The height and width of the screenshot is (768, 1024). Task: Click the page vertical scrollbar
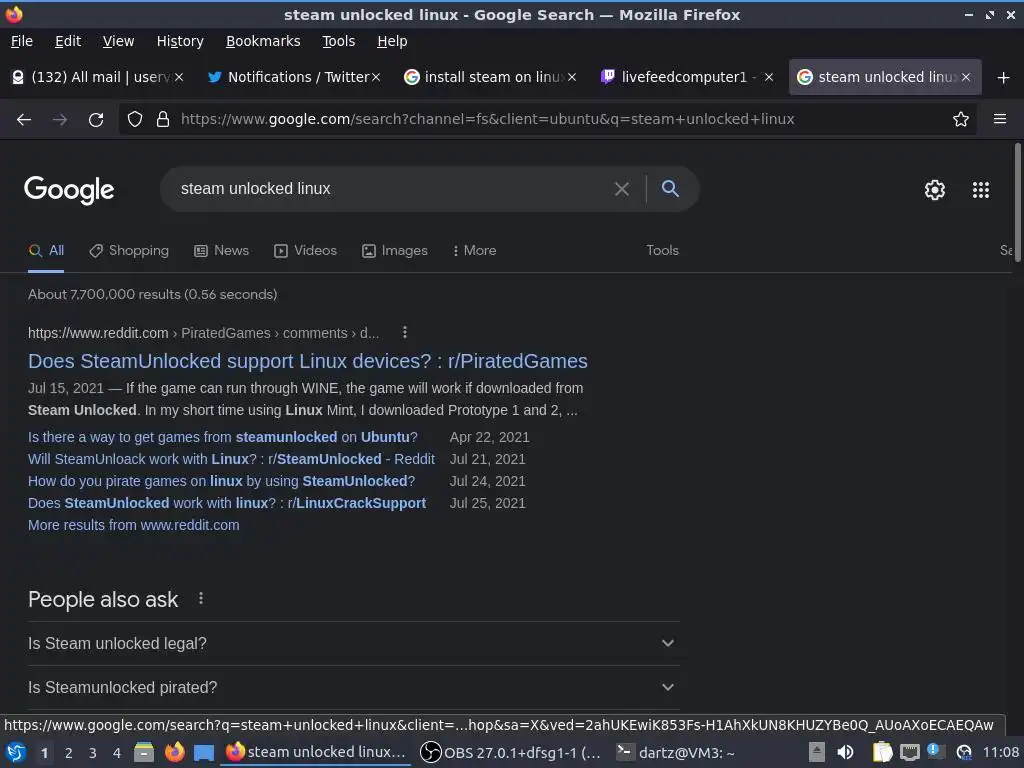pyautogui.click(x=1017, y=202)
